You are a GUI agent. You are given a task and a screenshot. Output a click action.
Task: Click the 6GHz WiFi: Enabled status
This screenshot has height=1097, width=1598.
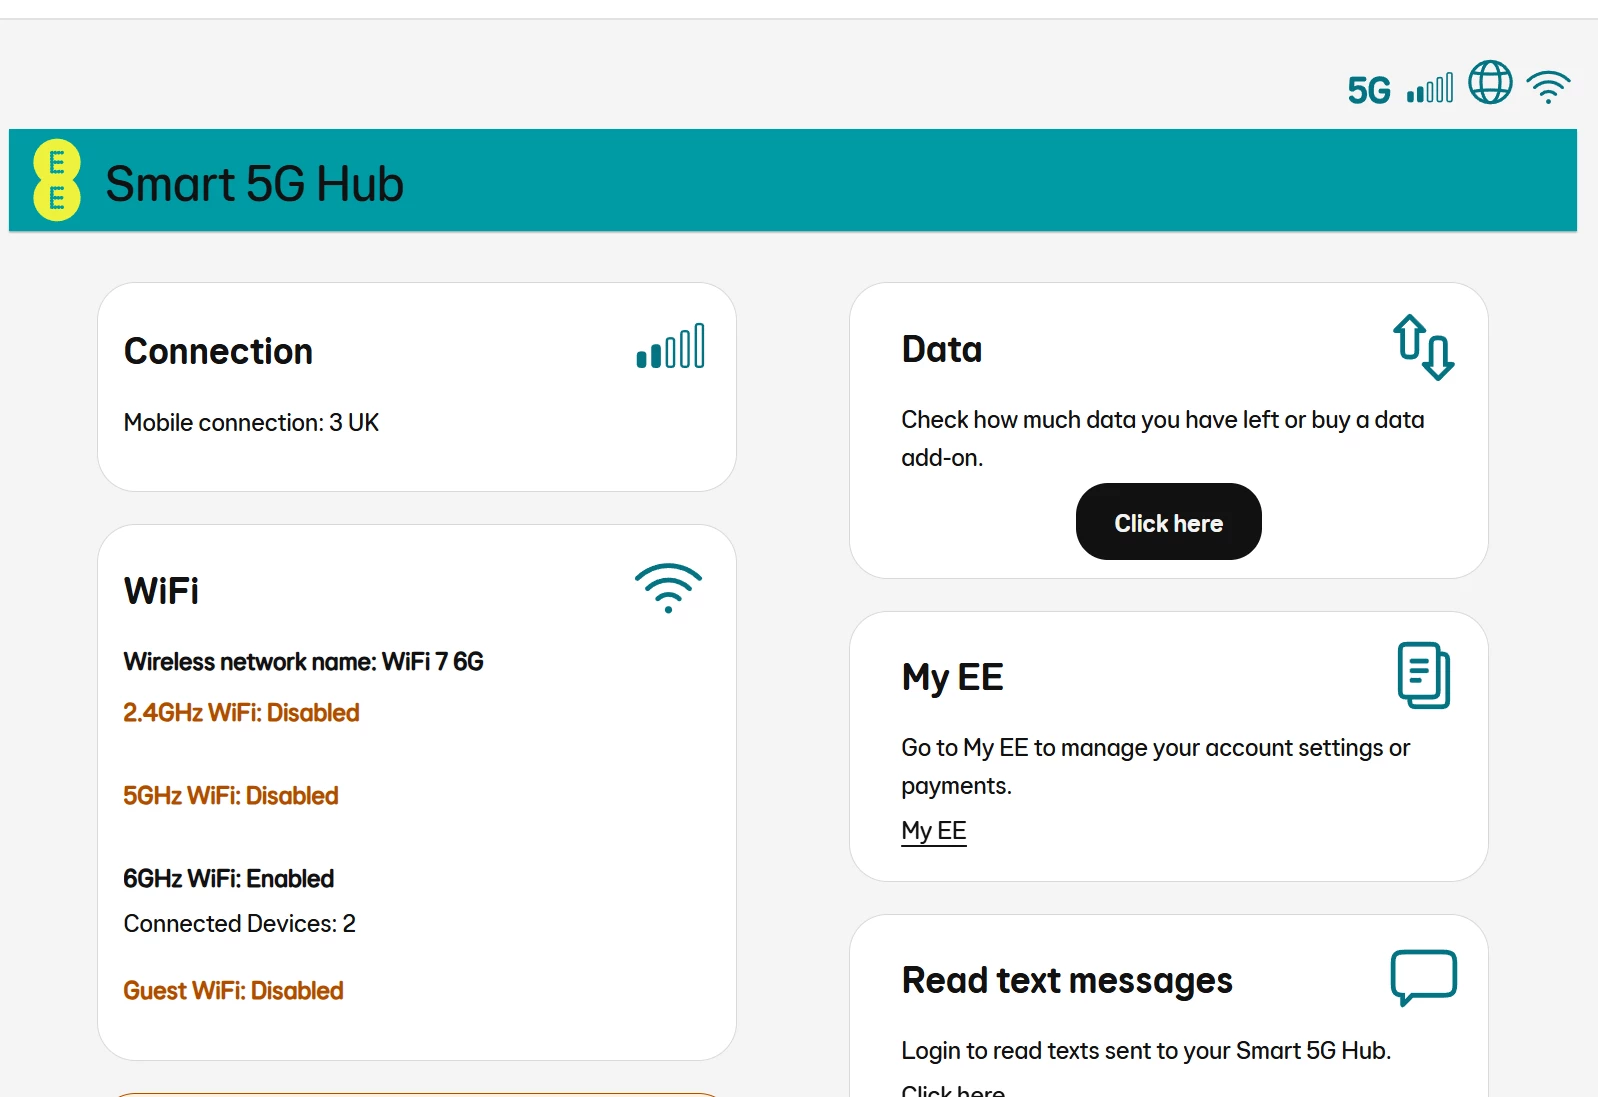[x=229, y=879]
